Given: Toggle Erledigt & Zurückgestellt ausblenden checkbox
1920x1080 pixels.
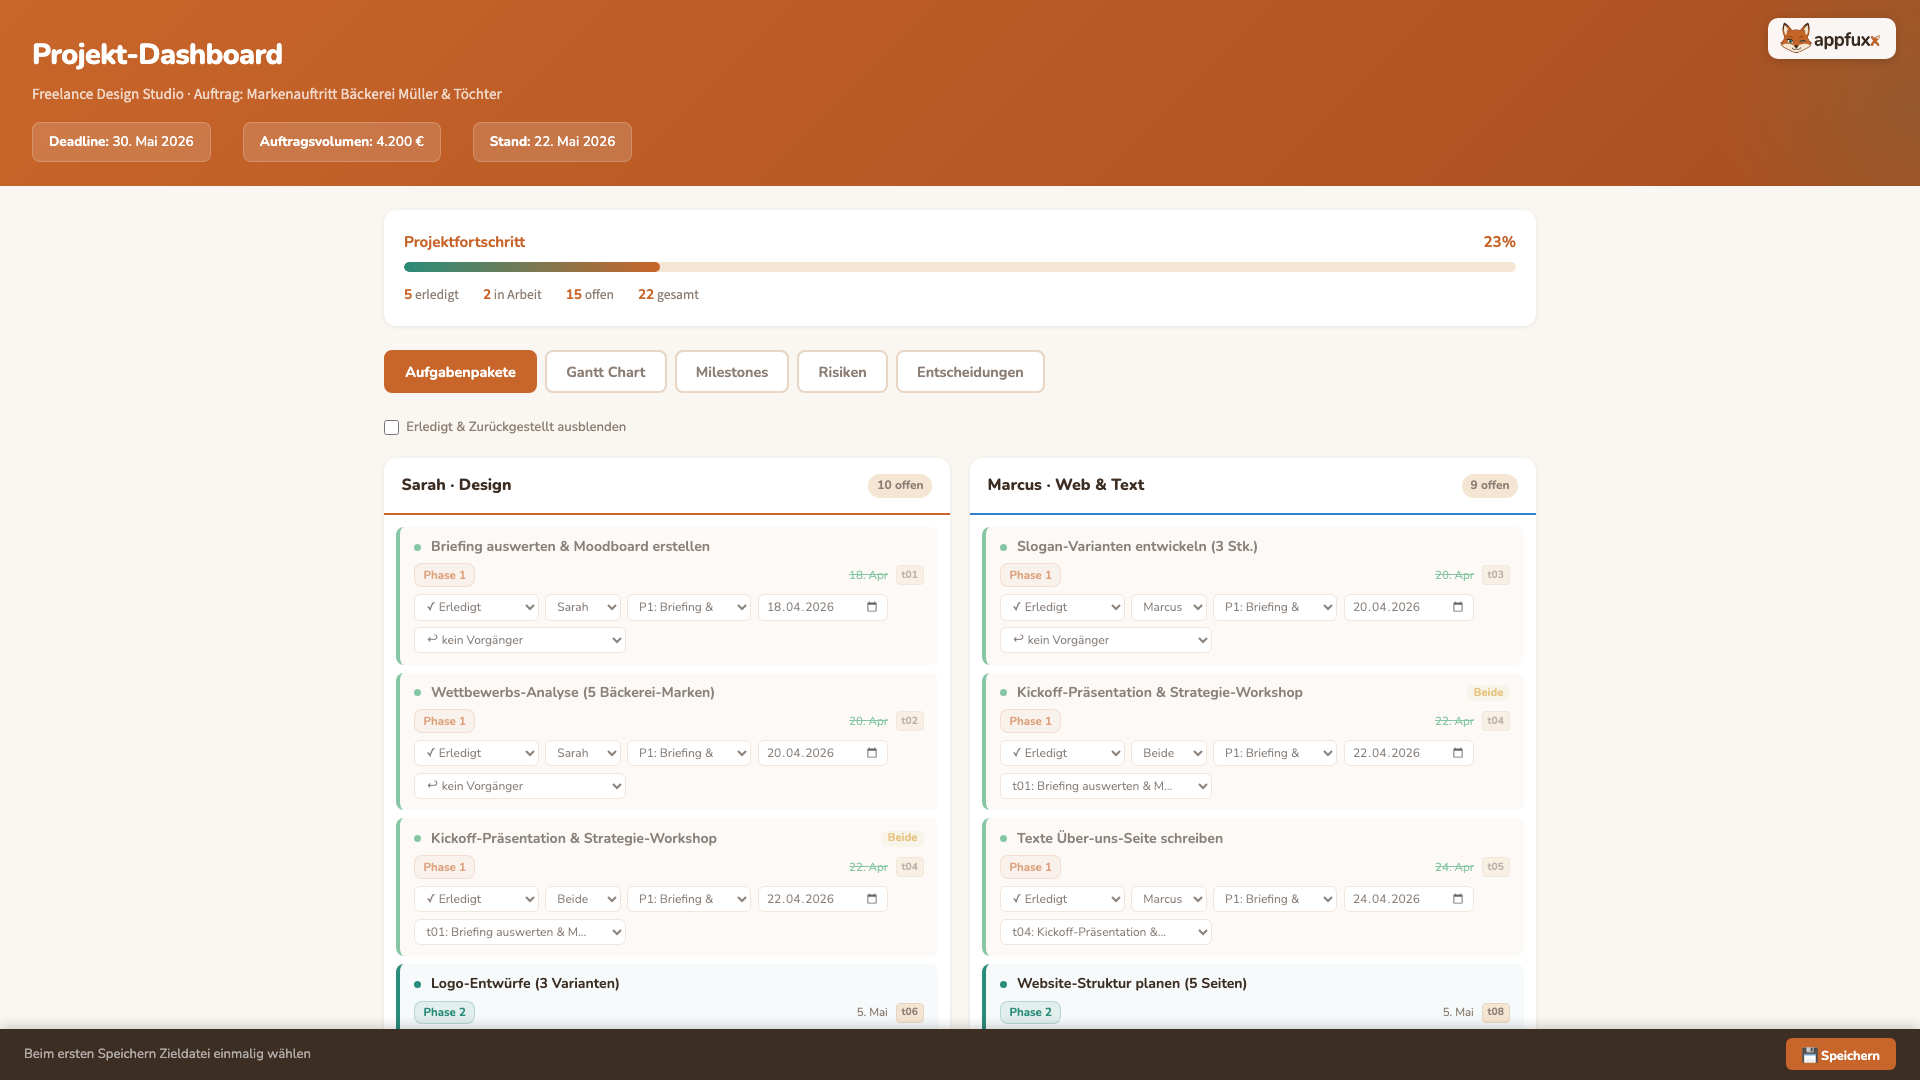Looking at the screenshot, I should tap(391, 427).
